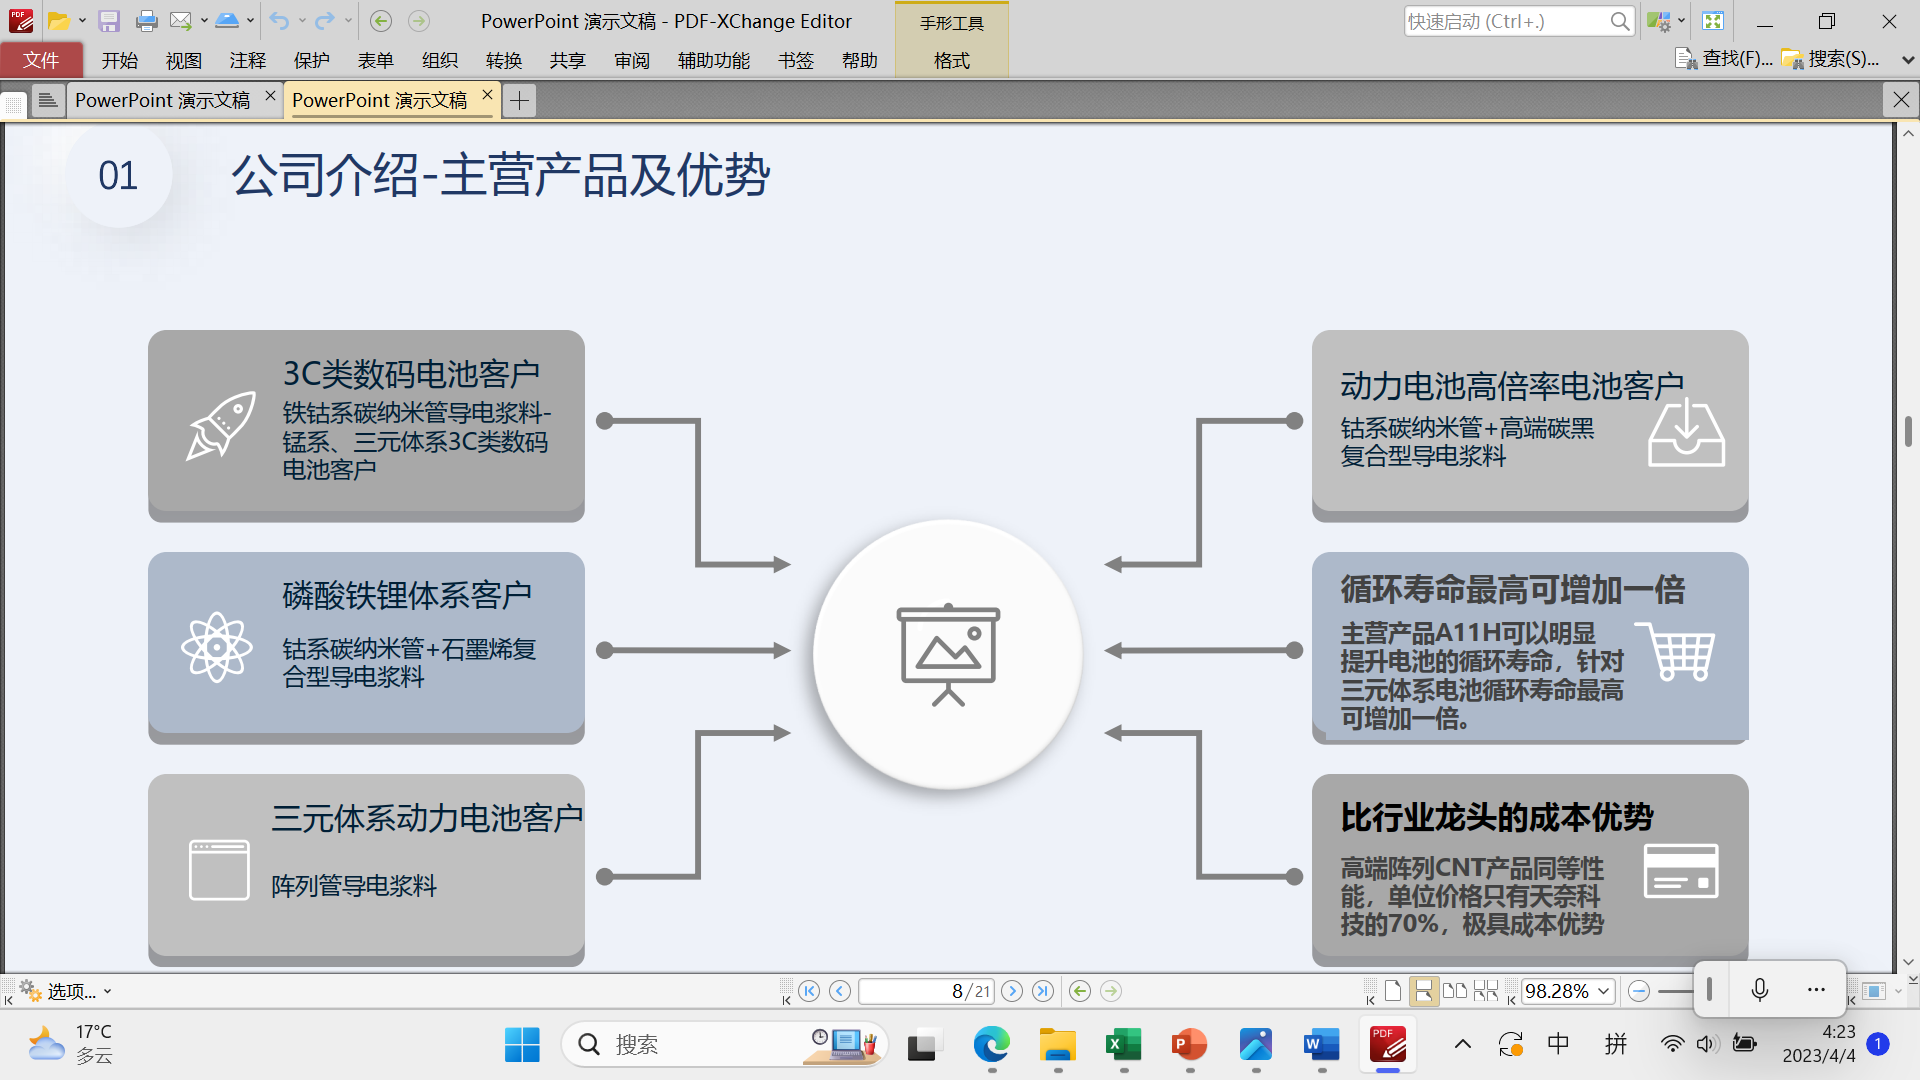Click the 文件 file button
This screenshot has width=1920, height=1080.
pyautogui.click(x=41, y=60)
